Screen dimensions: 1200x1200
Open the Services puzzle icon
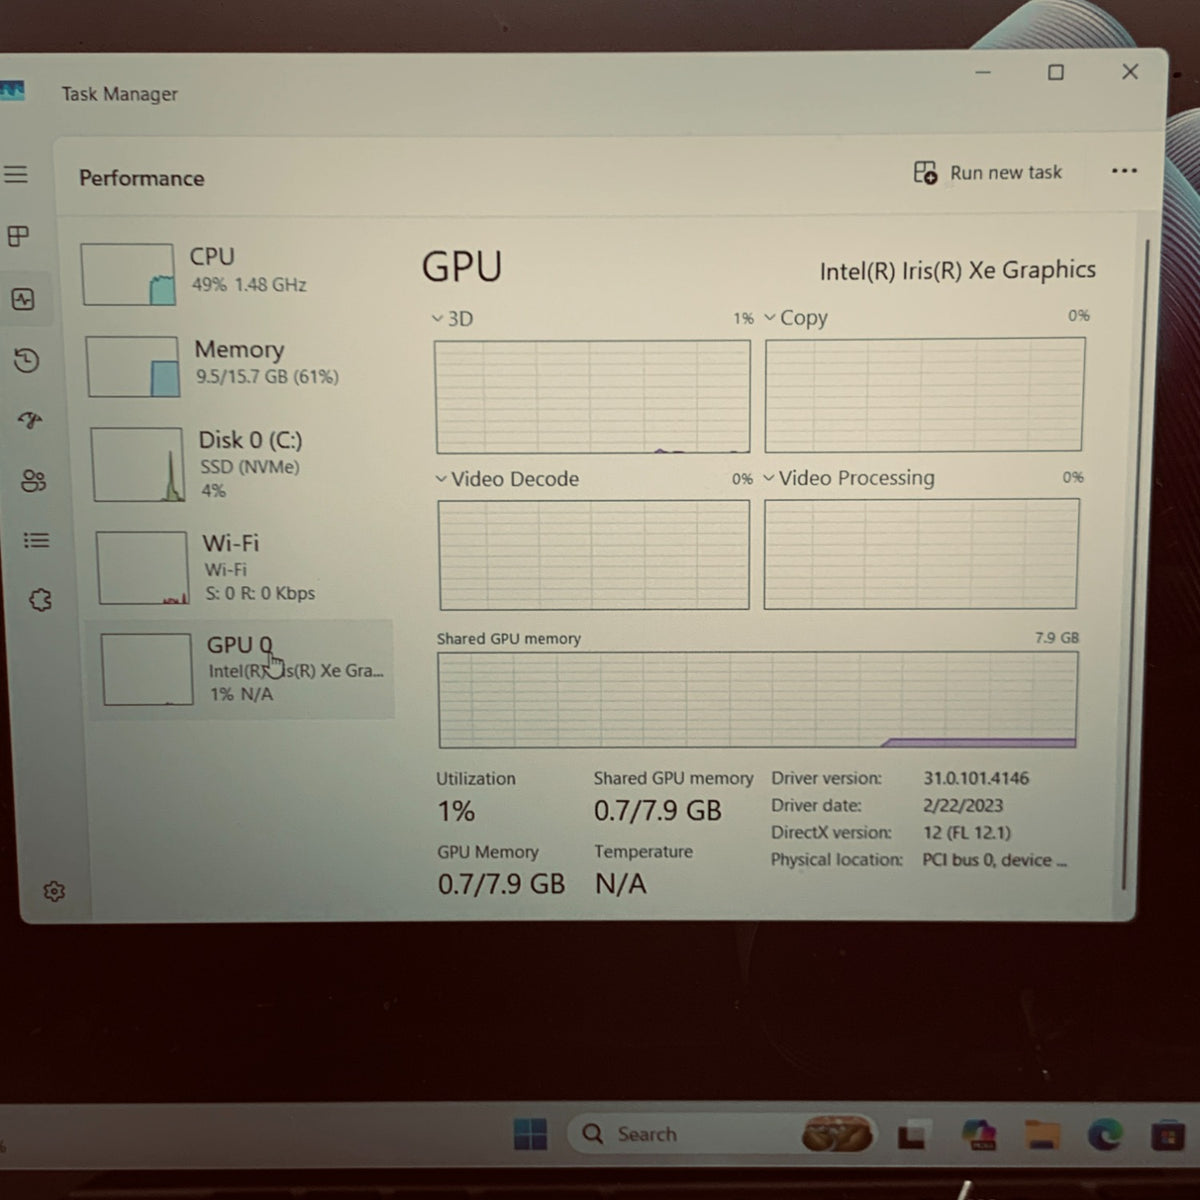pos(40,600)
